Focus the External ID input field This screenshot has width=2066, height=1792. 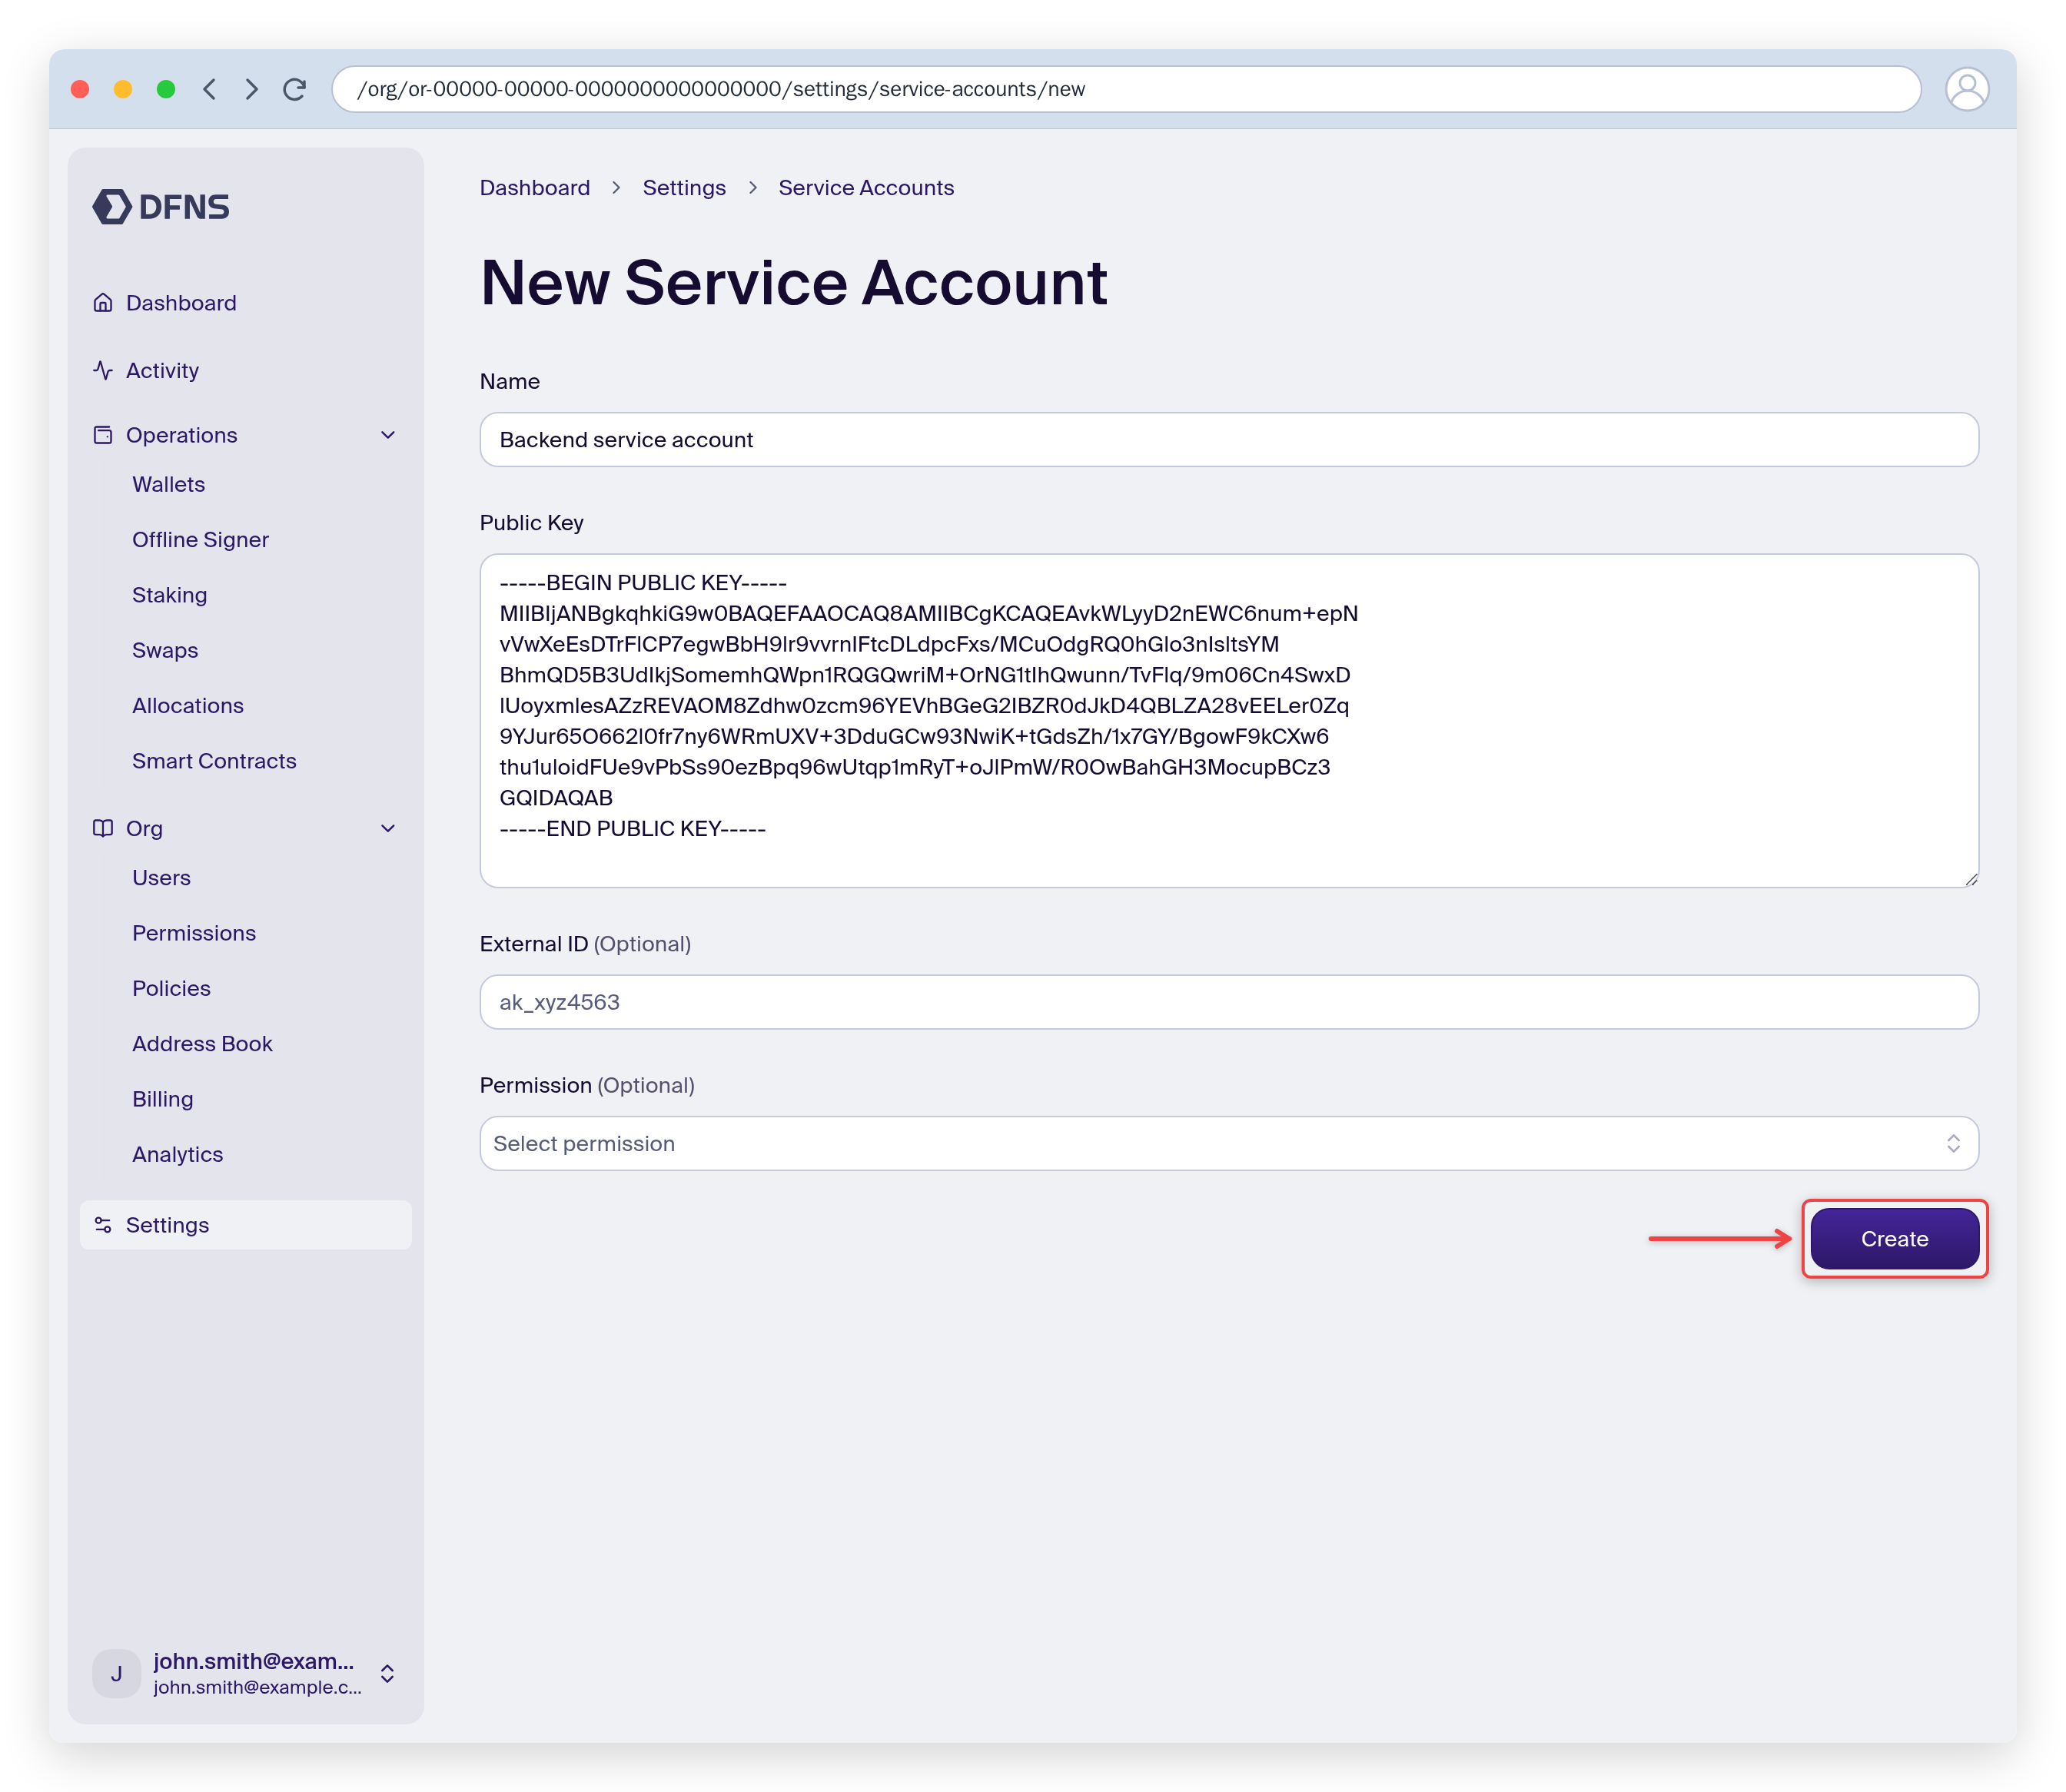[1228, 1002]
